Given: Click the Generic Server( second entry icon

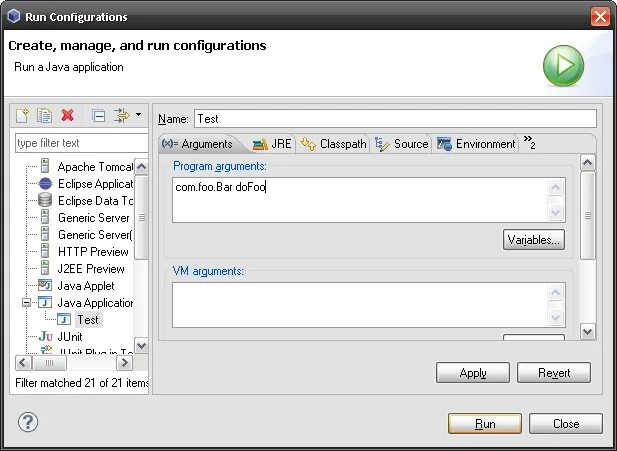Looking at the screenshot, I should (x=45, y=234).
